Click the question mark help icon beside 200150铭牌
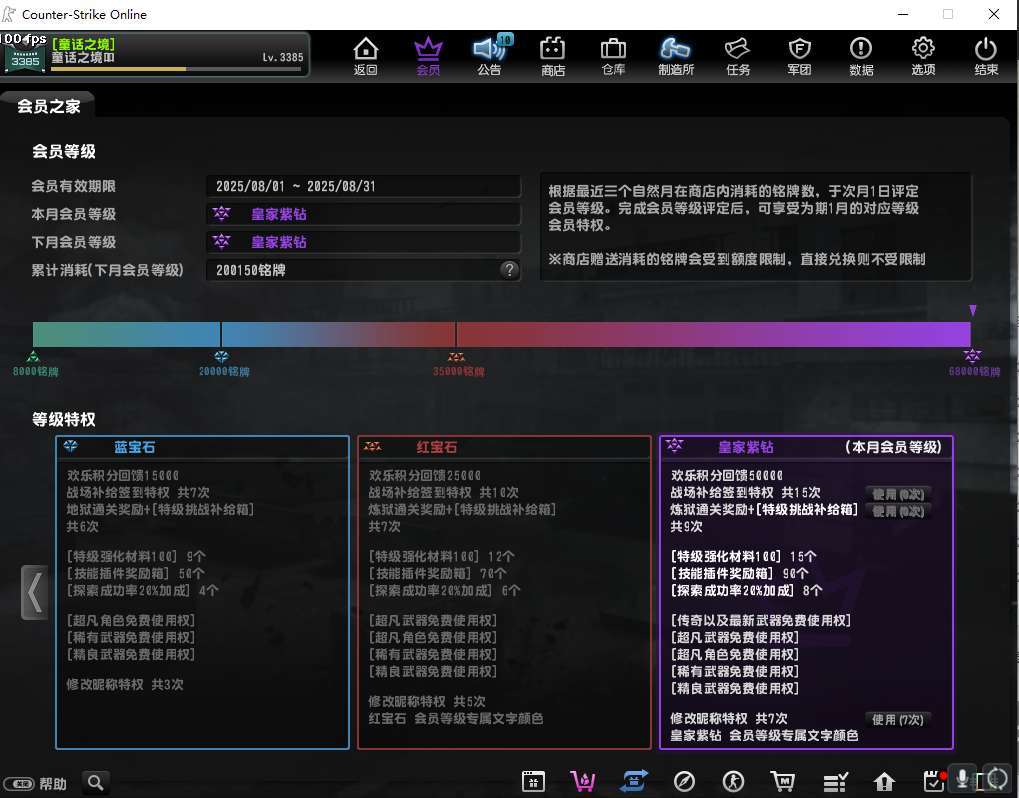This screenshot has height=798, width=1019. click(x=510, y=270)
